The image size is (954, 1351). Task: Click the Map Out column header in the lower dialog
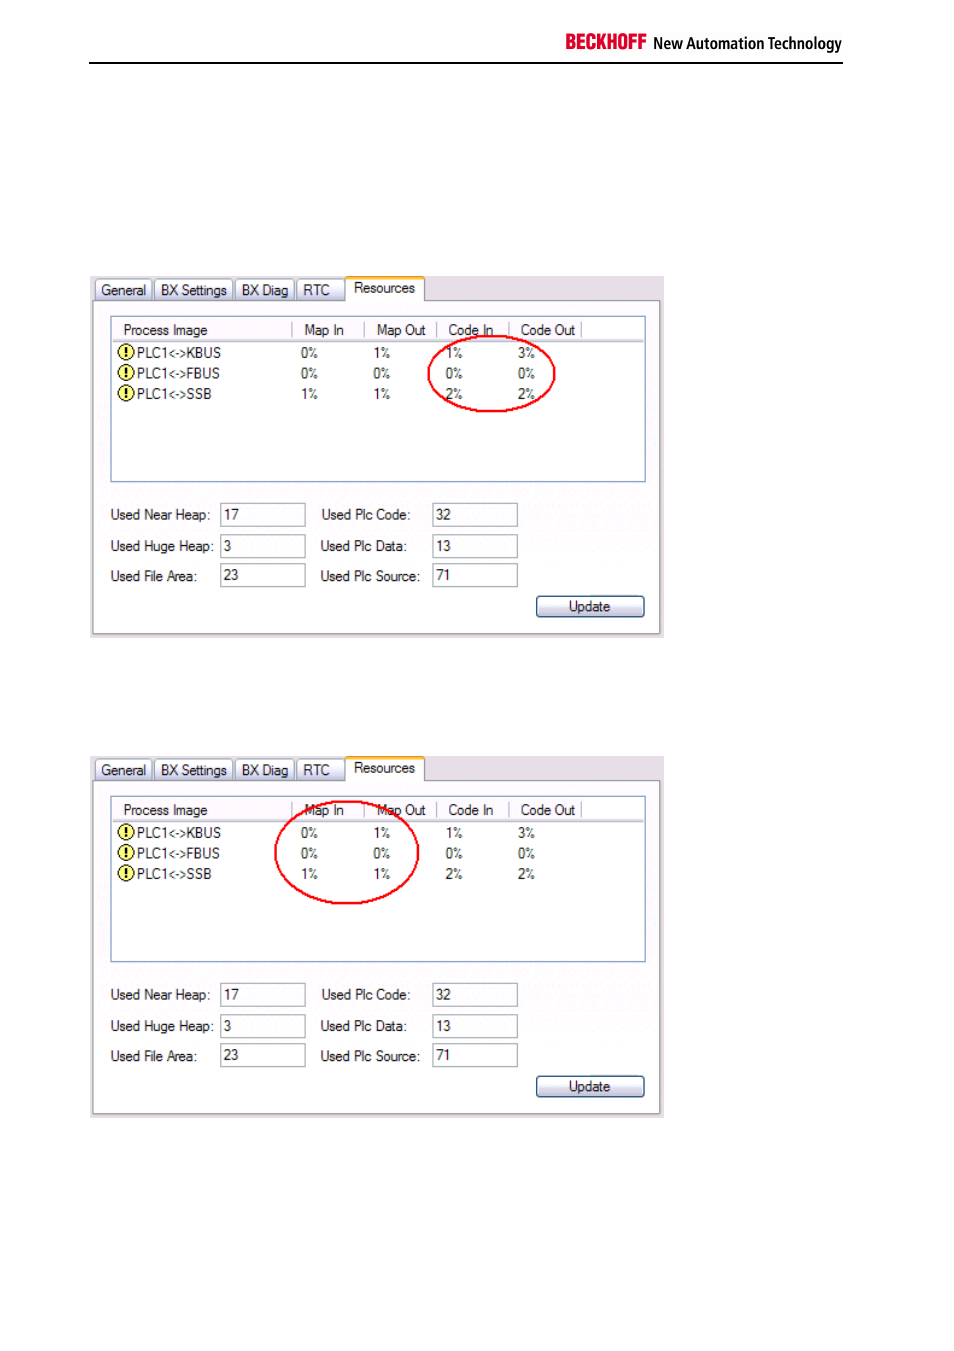[x=401, y=810]
